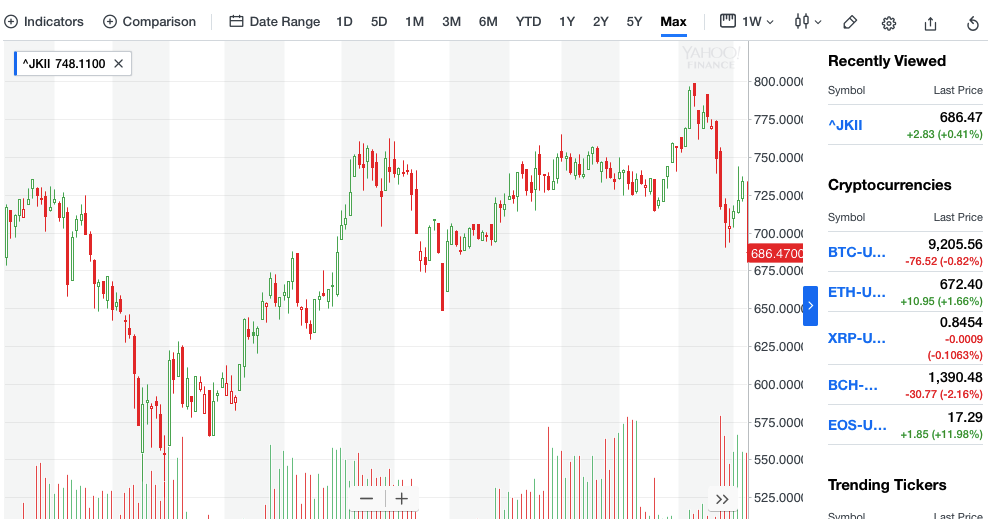Click the 525.000 price axis label
The width and height of the screenshot is (988, 519).
click(x=778, y=498)
